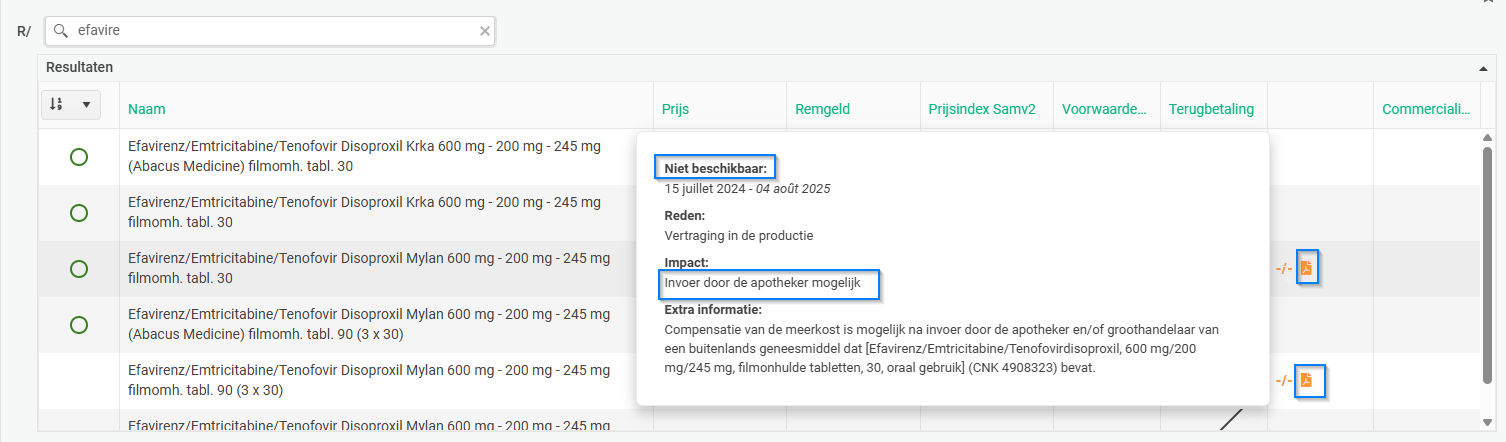This screenshot has width=1506, height=442.
Task: Open the PDF leaflet icon for Mylan tabl. 30
Action: 1306,268
